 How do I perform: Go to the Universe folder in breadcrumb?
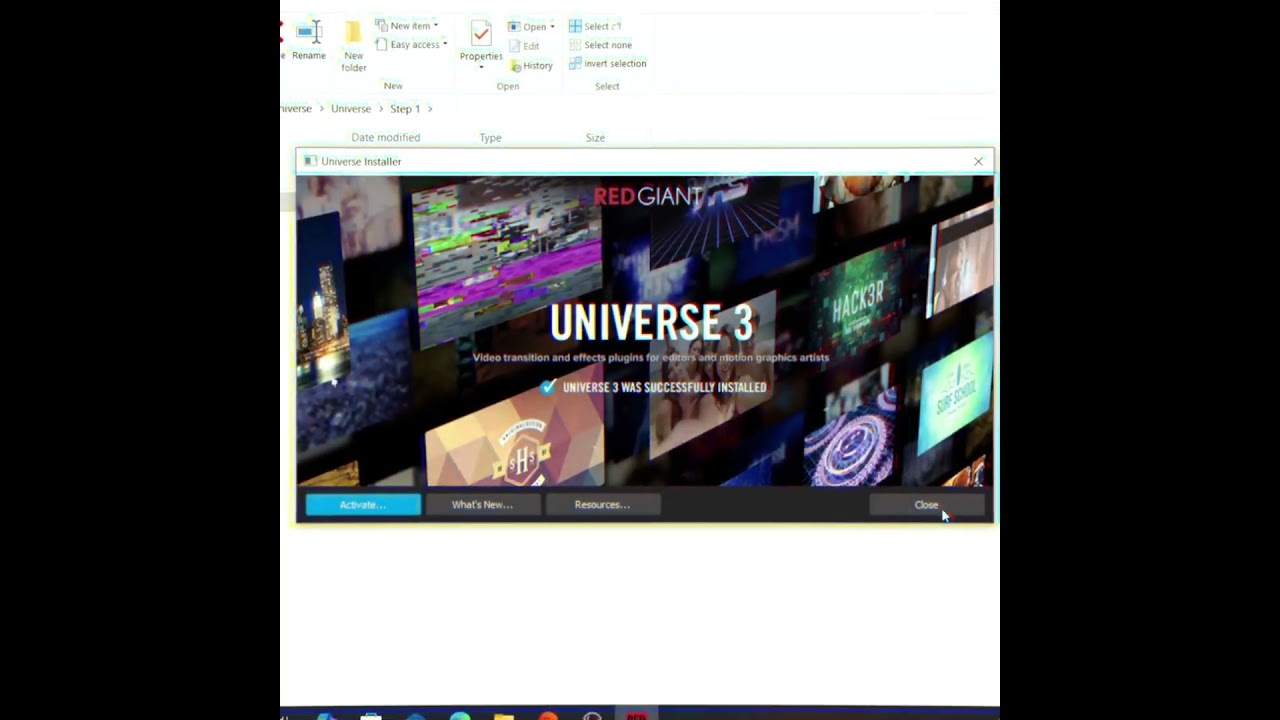pyautogui.click(x=351, y=108)
